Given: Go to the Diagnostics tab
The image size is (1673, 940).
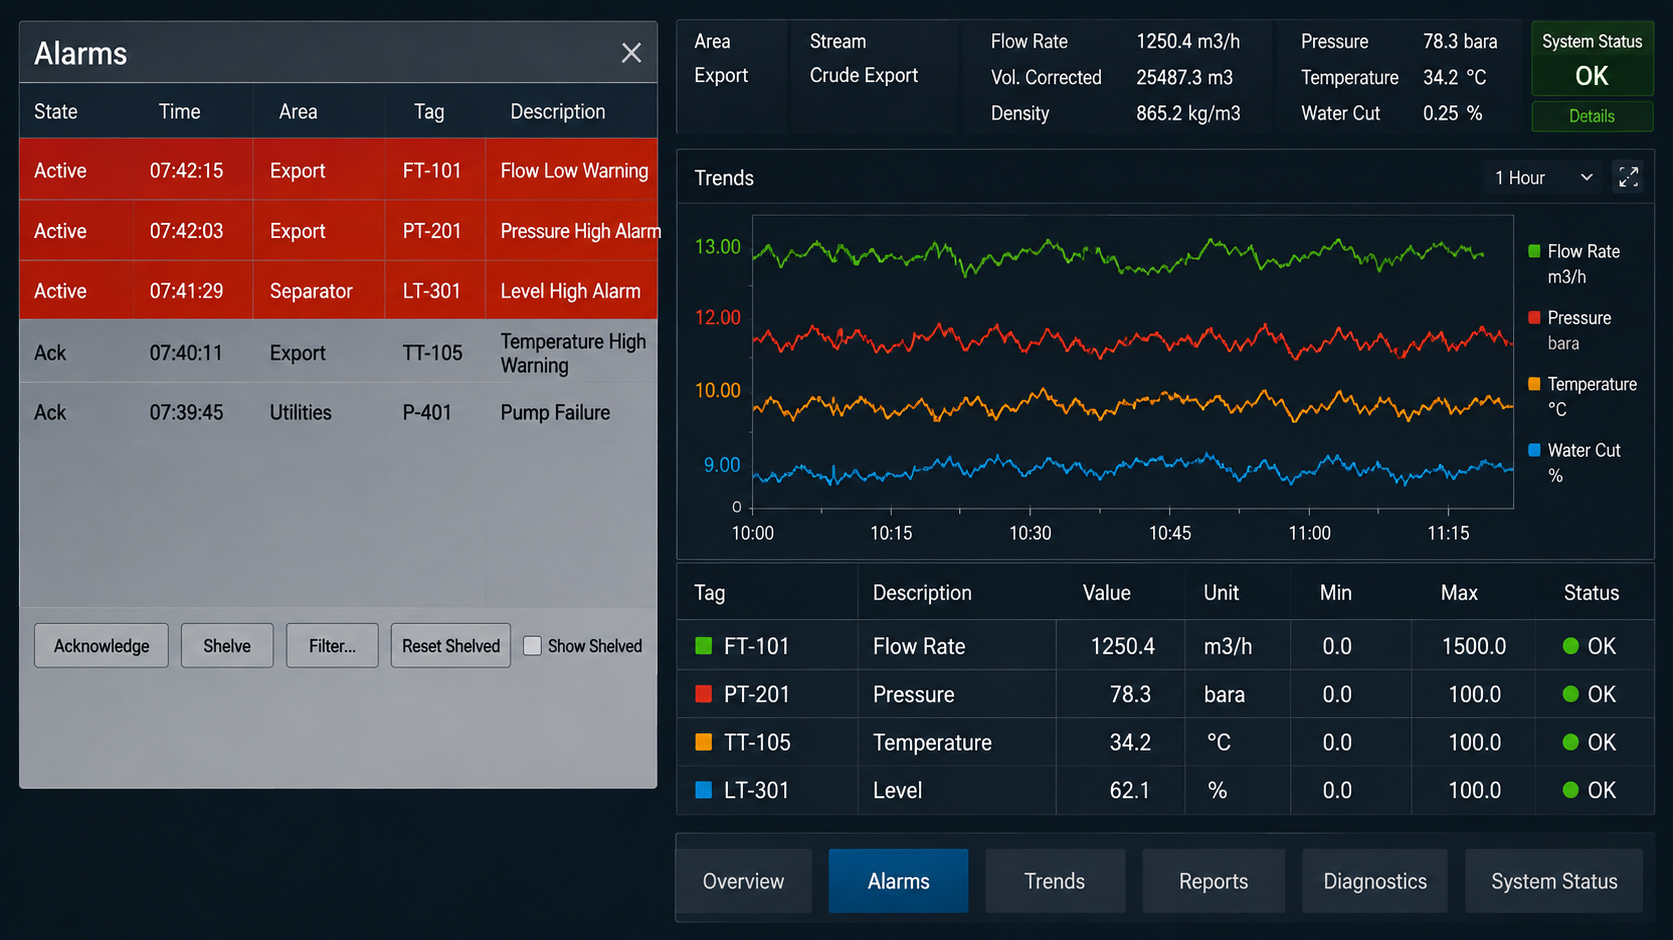Looking at the screenshot, I should coord(1375,881).
